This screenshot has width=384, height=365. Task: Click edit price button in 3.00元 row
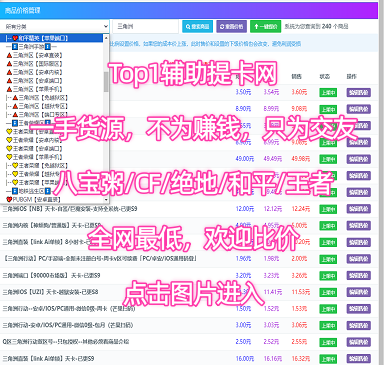[359, 326]
